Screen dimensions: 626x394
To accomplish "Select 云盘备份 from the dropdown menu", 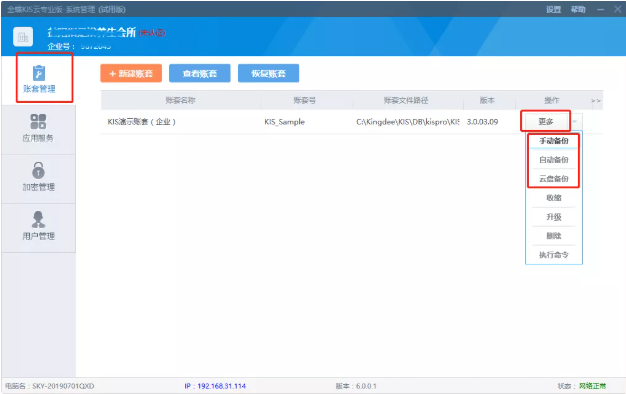I will click(x=554, y=178).
